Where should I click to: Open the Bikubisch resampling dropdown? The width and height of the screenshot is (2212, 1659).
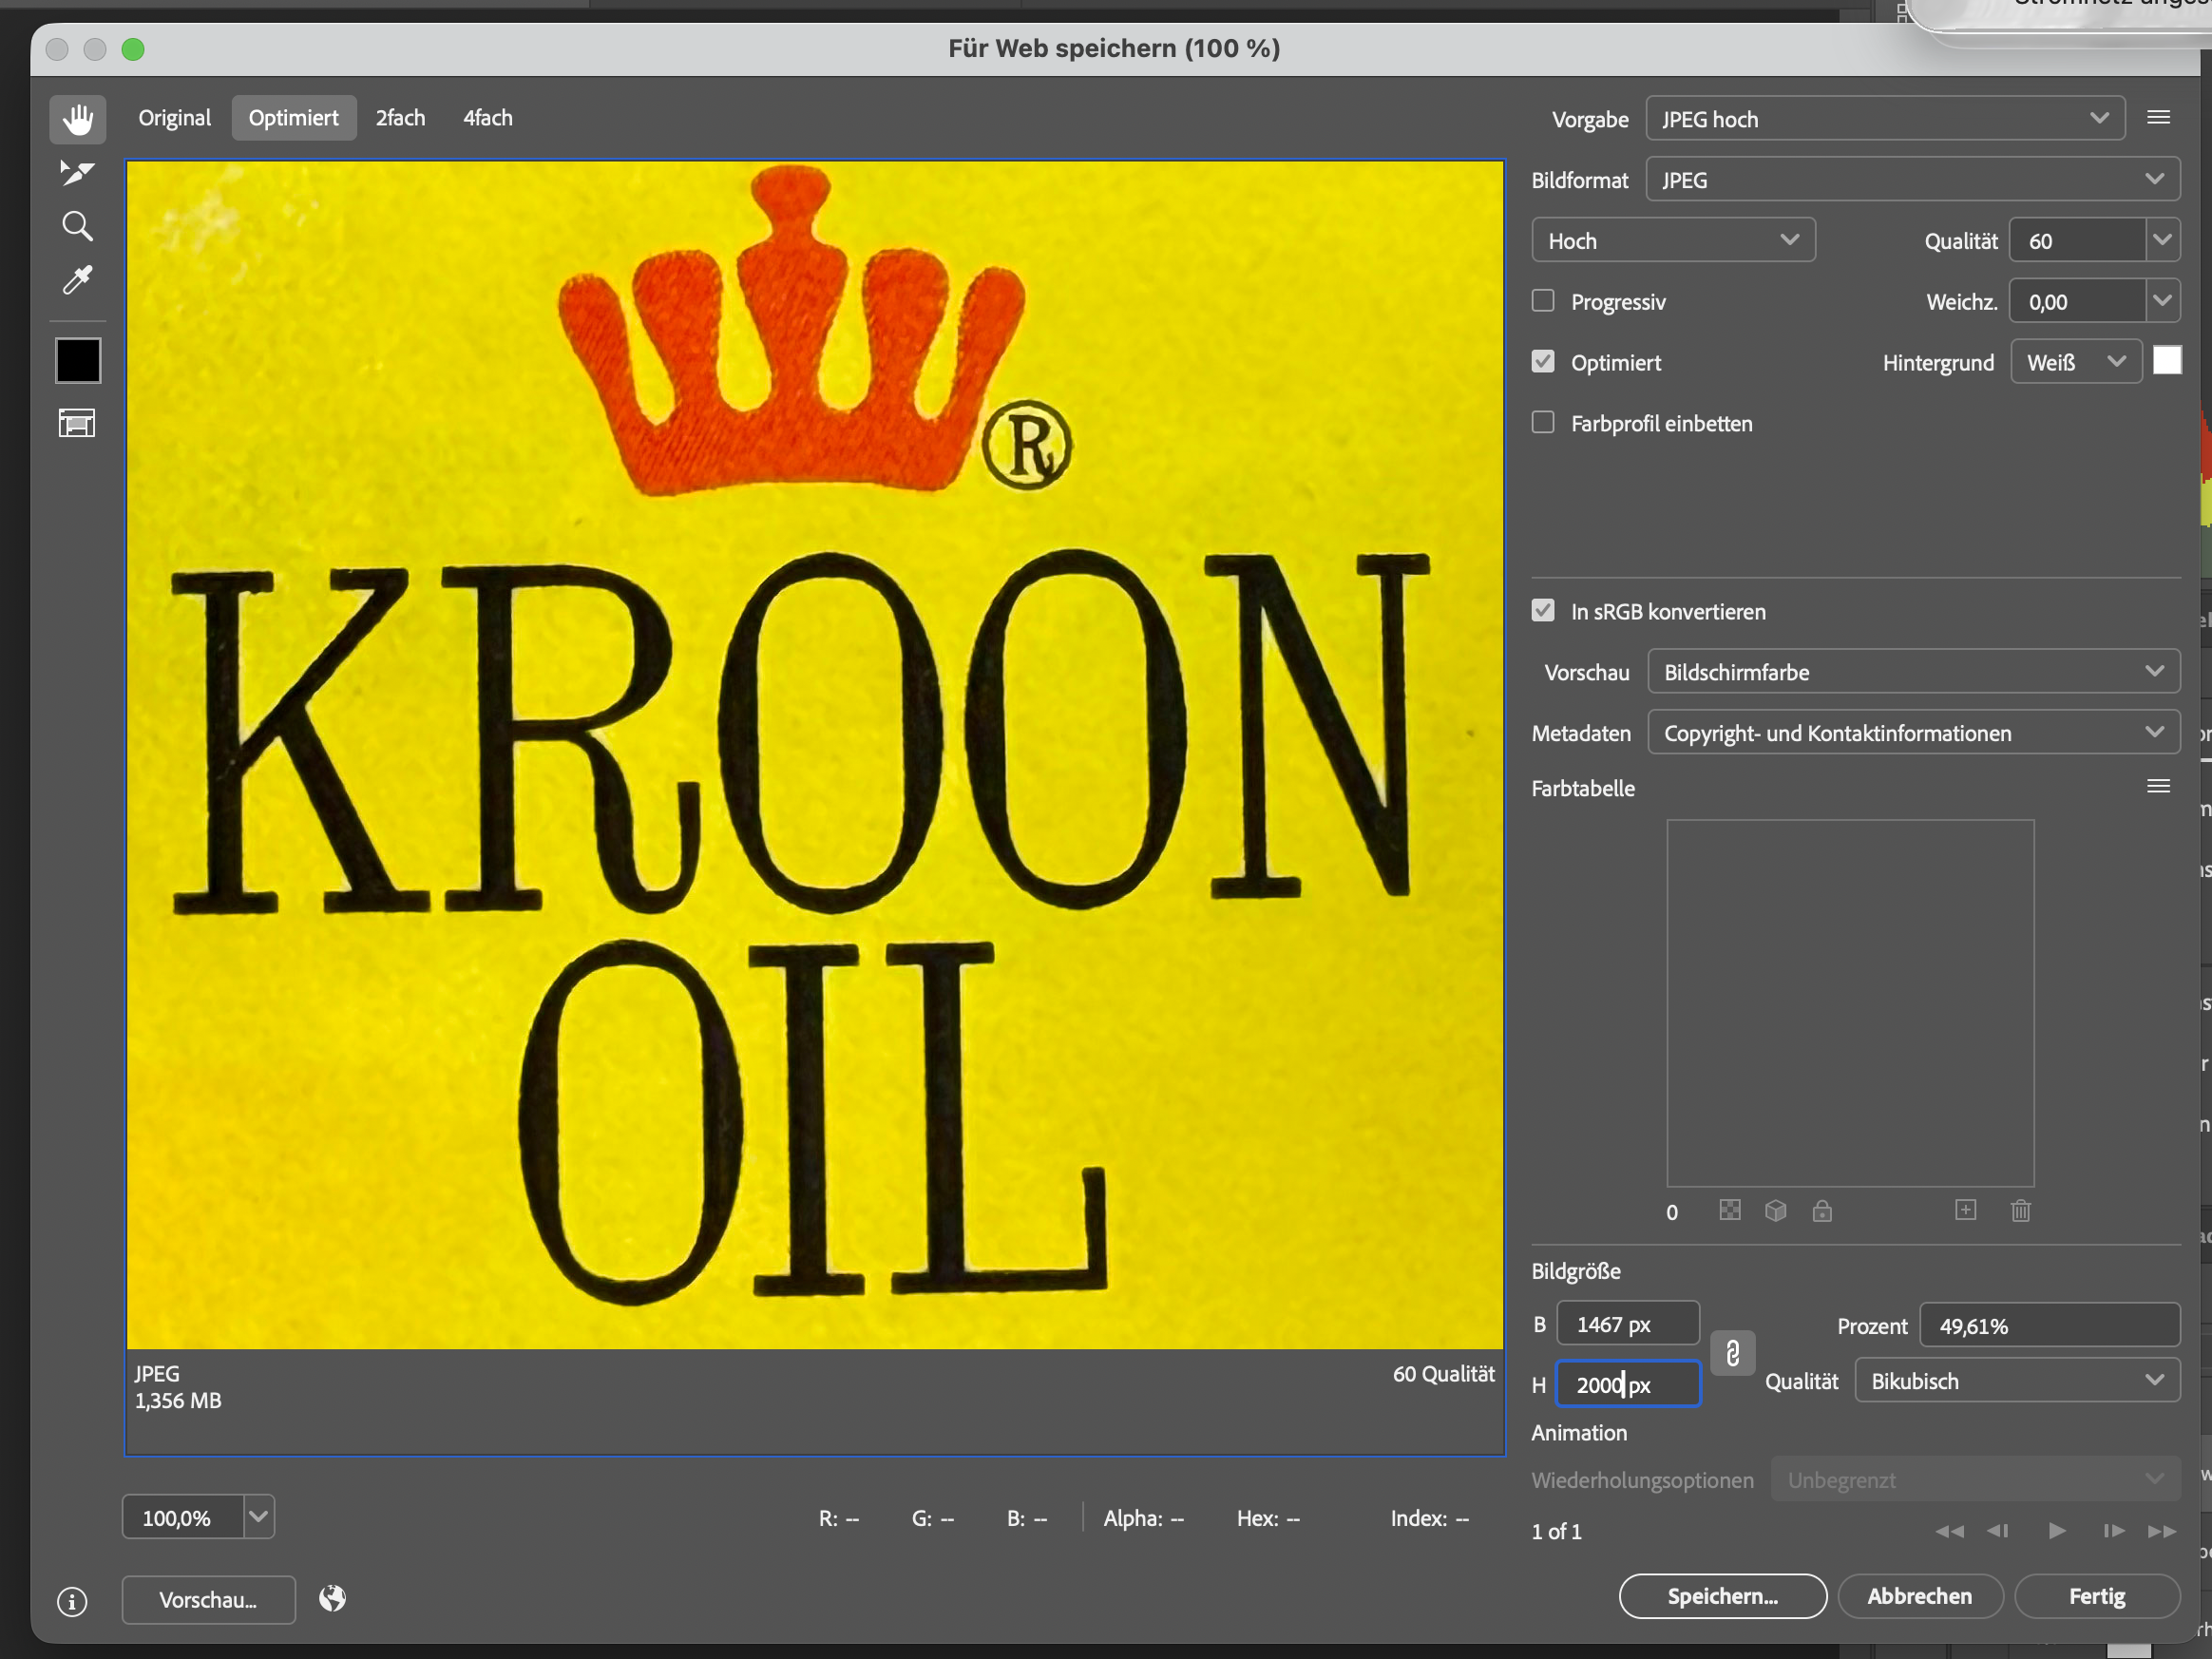pyautogui.click(x=2017, y=1381)
